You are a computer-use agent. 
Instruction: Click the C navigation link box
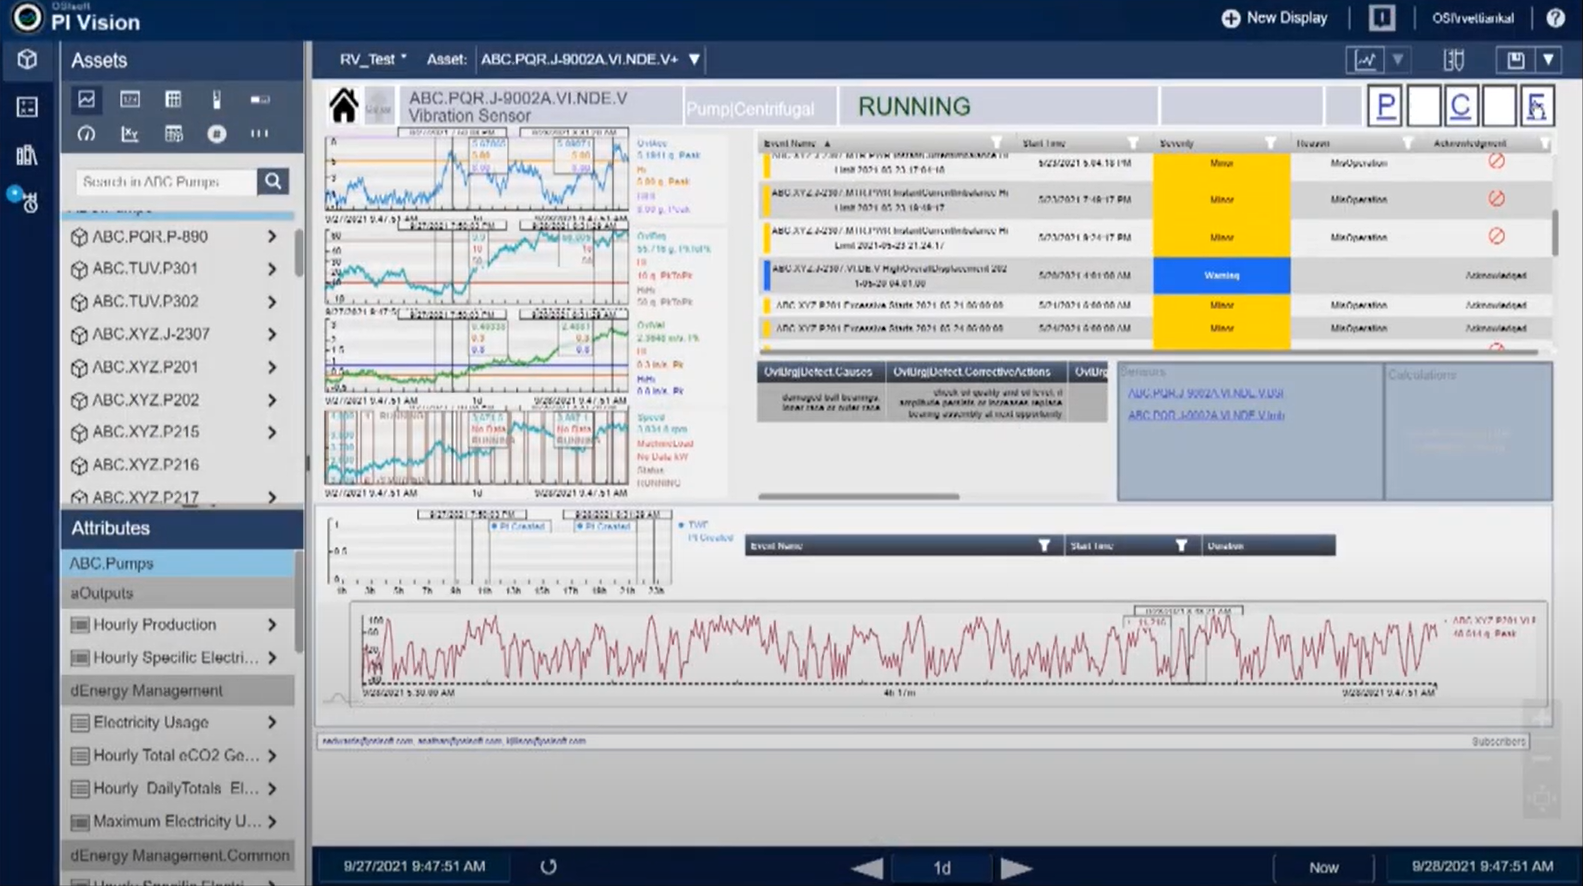tap(1460, 105)
